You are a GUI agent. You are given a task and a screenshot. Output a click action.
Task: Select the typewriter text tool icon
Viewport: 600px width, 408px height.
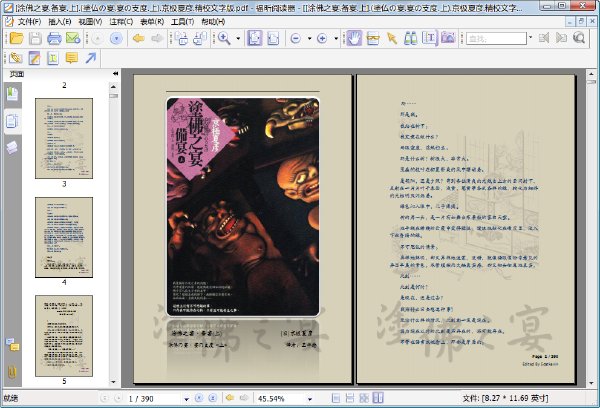point(53,58)
